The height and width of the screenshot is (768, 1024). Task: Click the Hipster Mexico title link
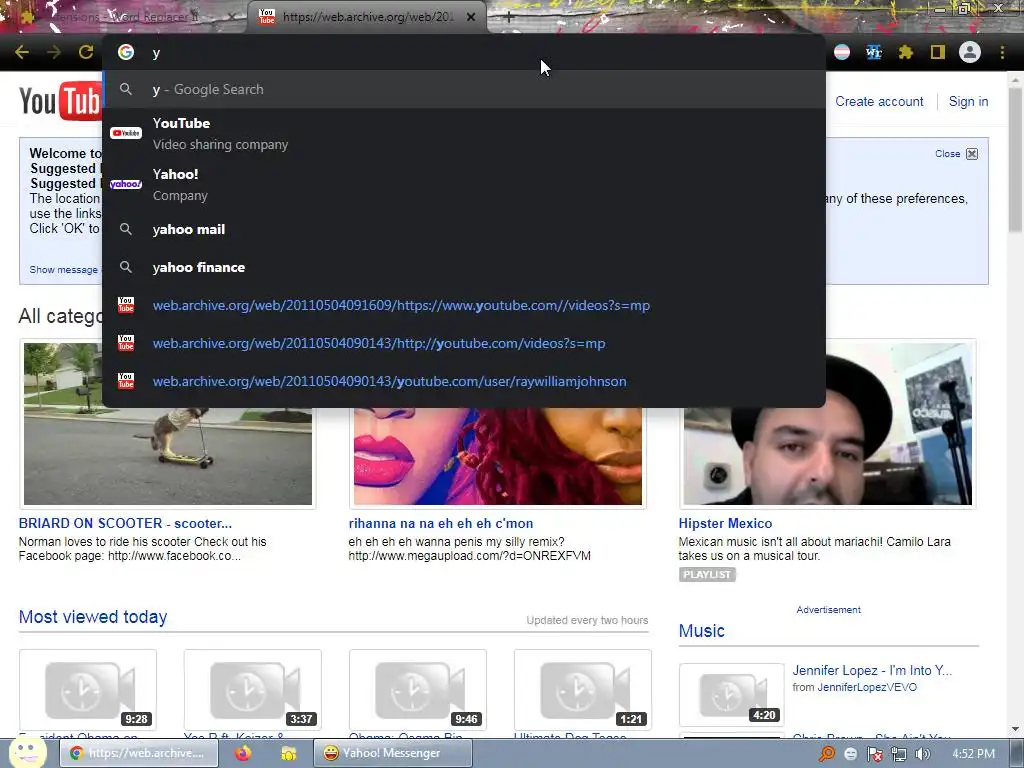725,523
